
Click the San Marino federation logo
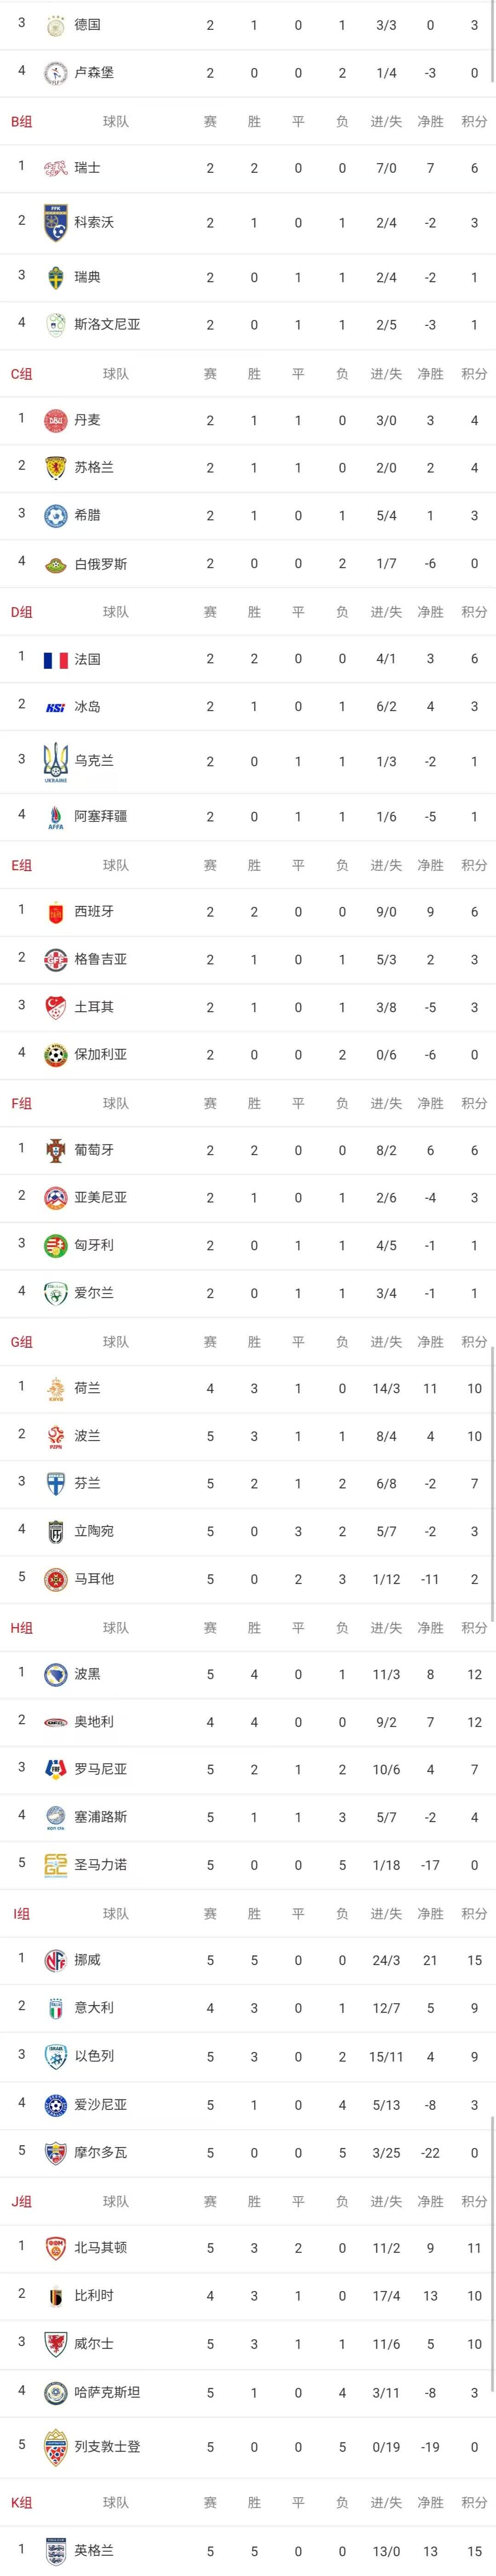click(56, 1865)
